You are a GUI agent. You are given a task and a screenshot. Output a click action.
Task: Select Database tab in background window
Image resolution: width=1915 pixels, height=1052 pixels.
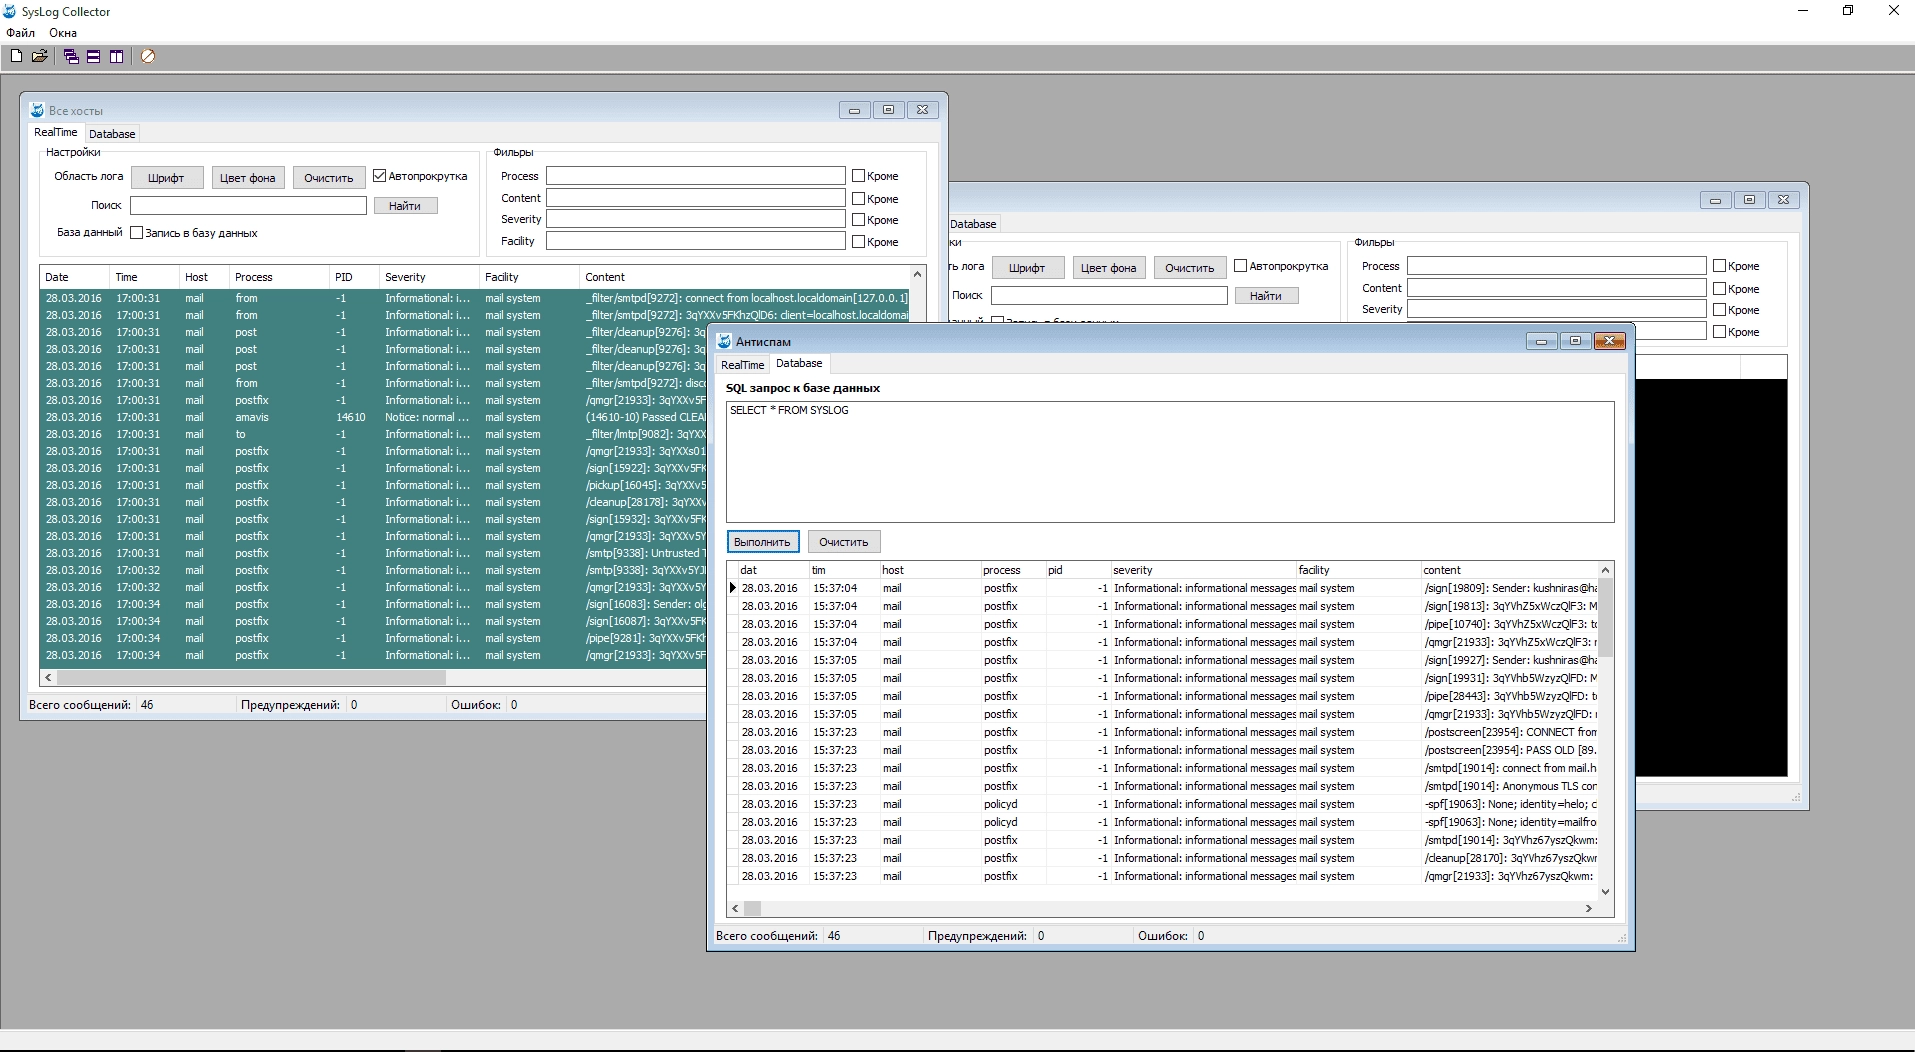[x=973, y=224]
